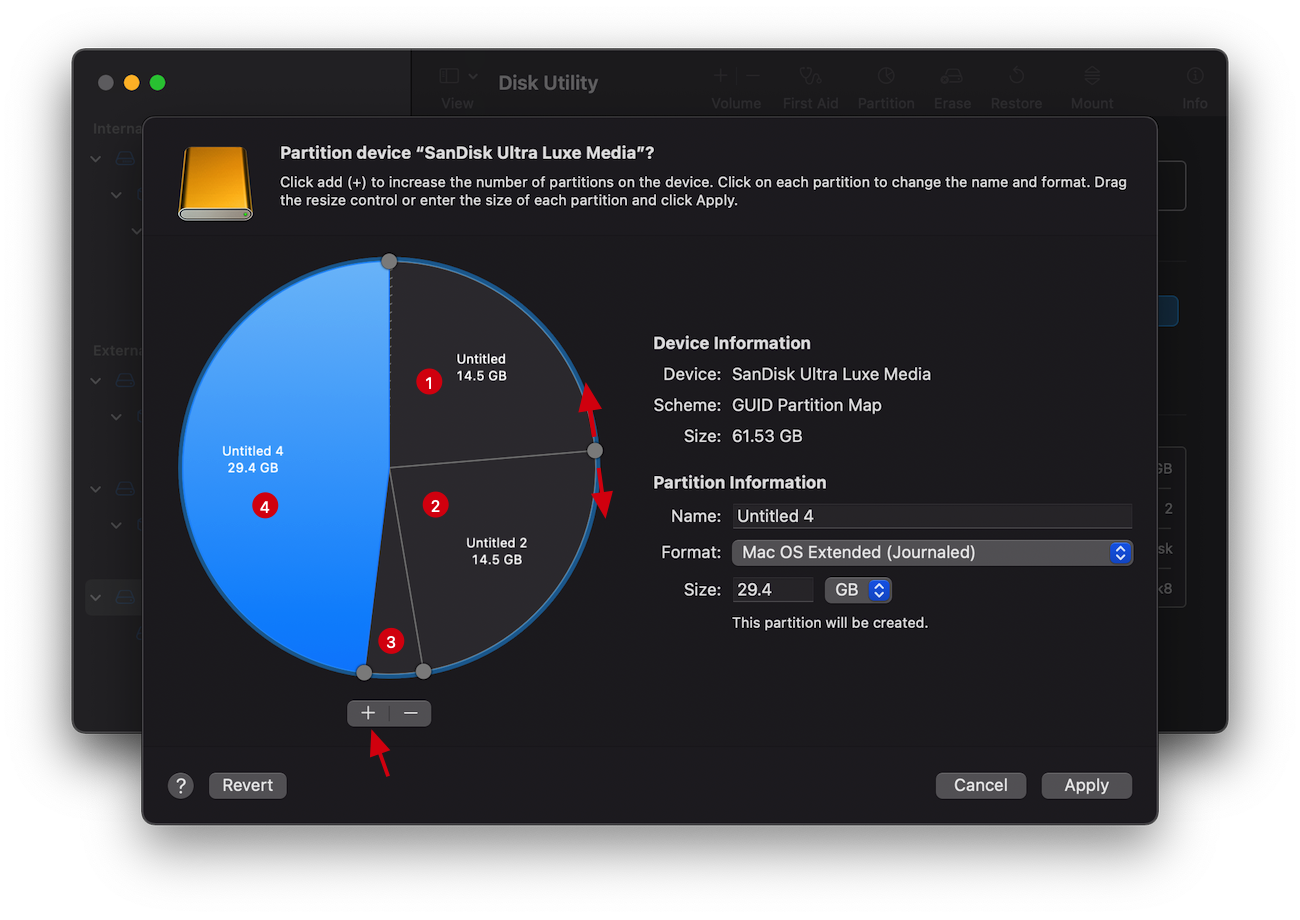Click the partition Size input field
1300x920 pixels.
click(x=772, y=590)
